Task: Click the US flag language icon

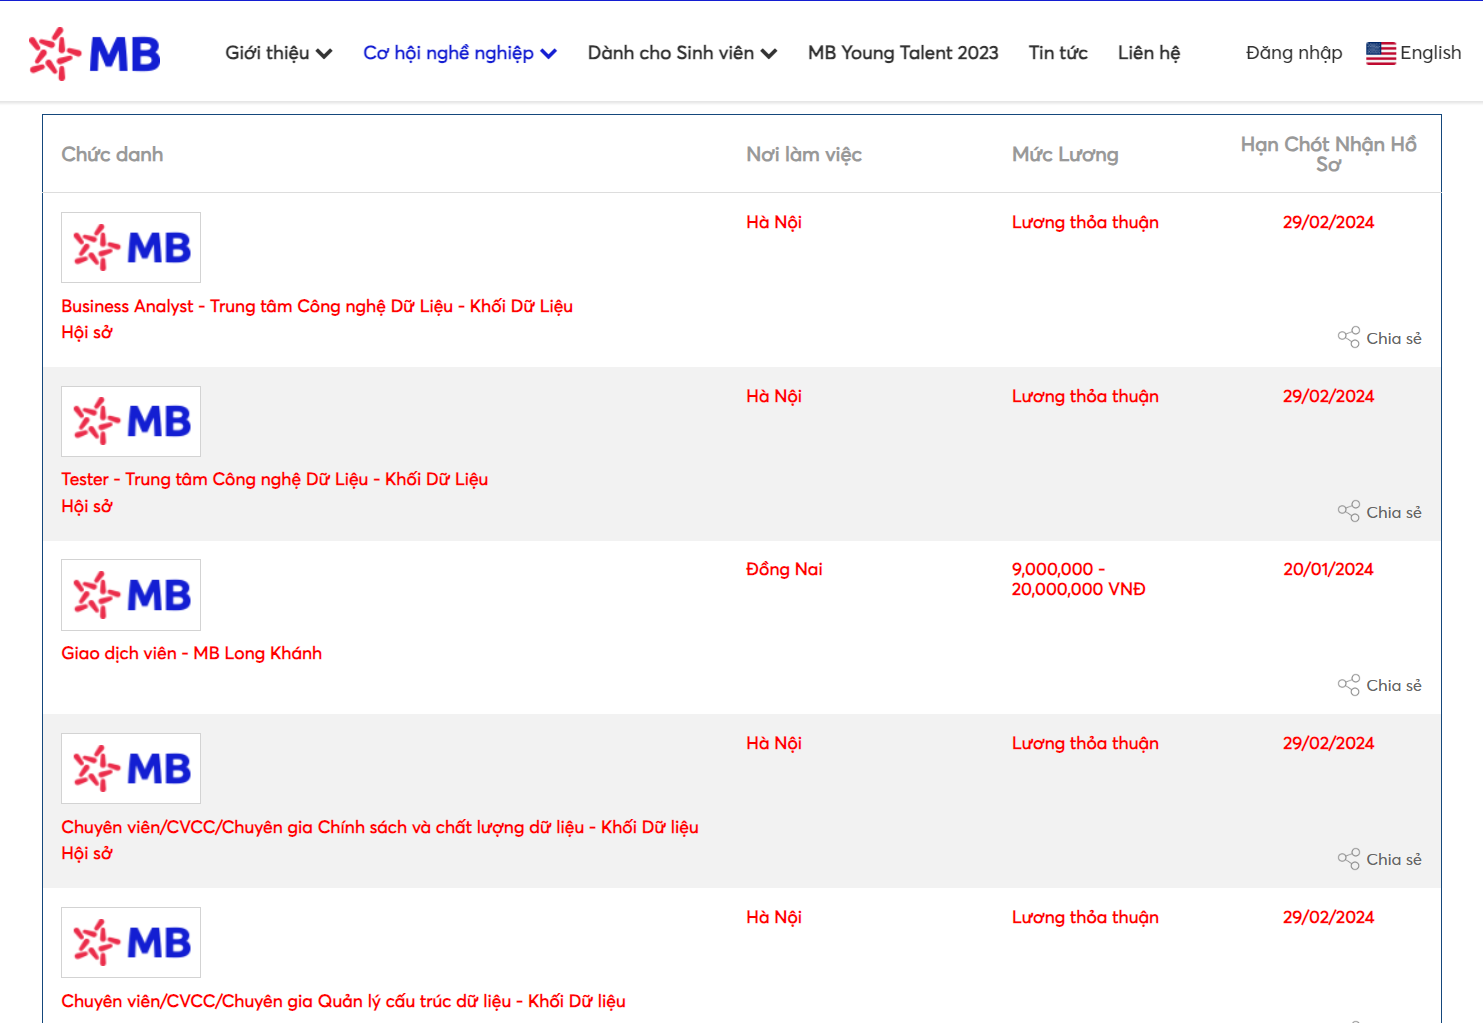Action: pyautogui.click(x=1380, y=53)
